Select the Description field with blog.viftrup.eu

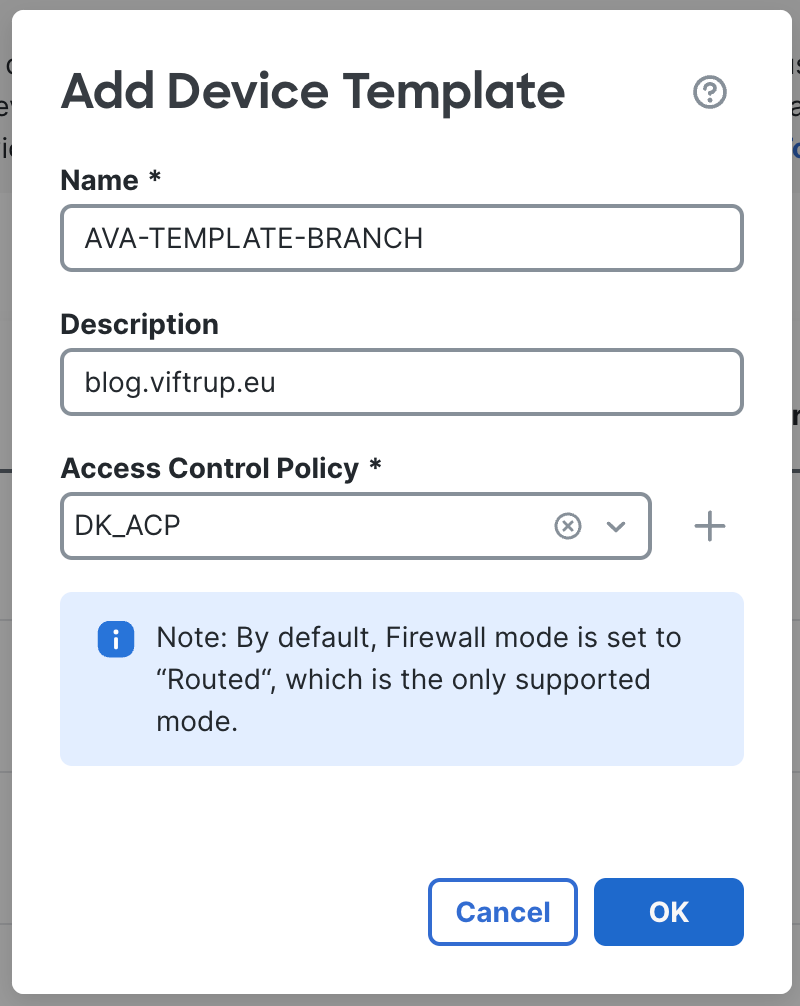[x=400, y=382]
